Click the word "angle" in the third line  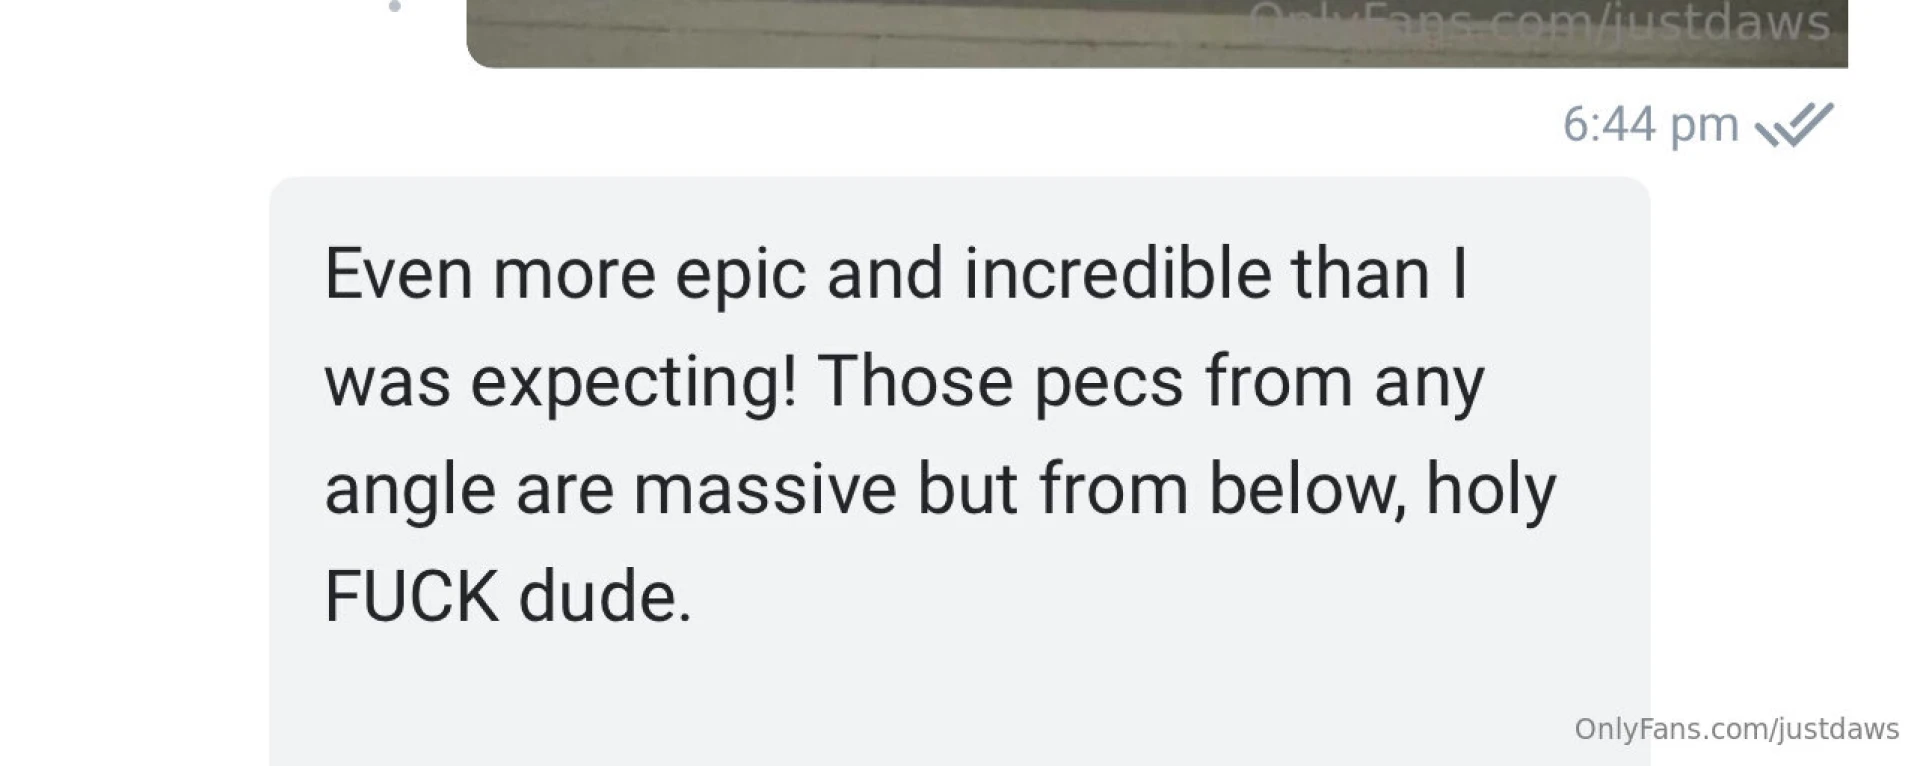click(x=409, y=492)
